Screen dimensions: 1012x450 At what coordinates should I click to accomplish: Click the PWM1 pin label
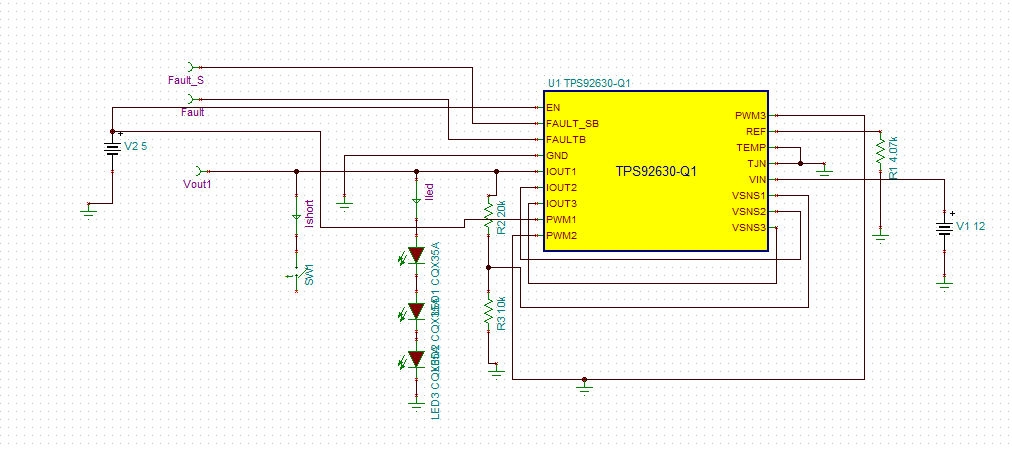point(561,220)
